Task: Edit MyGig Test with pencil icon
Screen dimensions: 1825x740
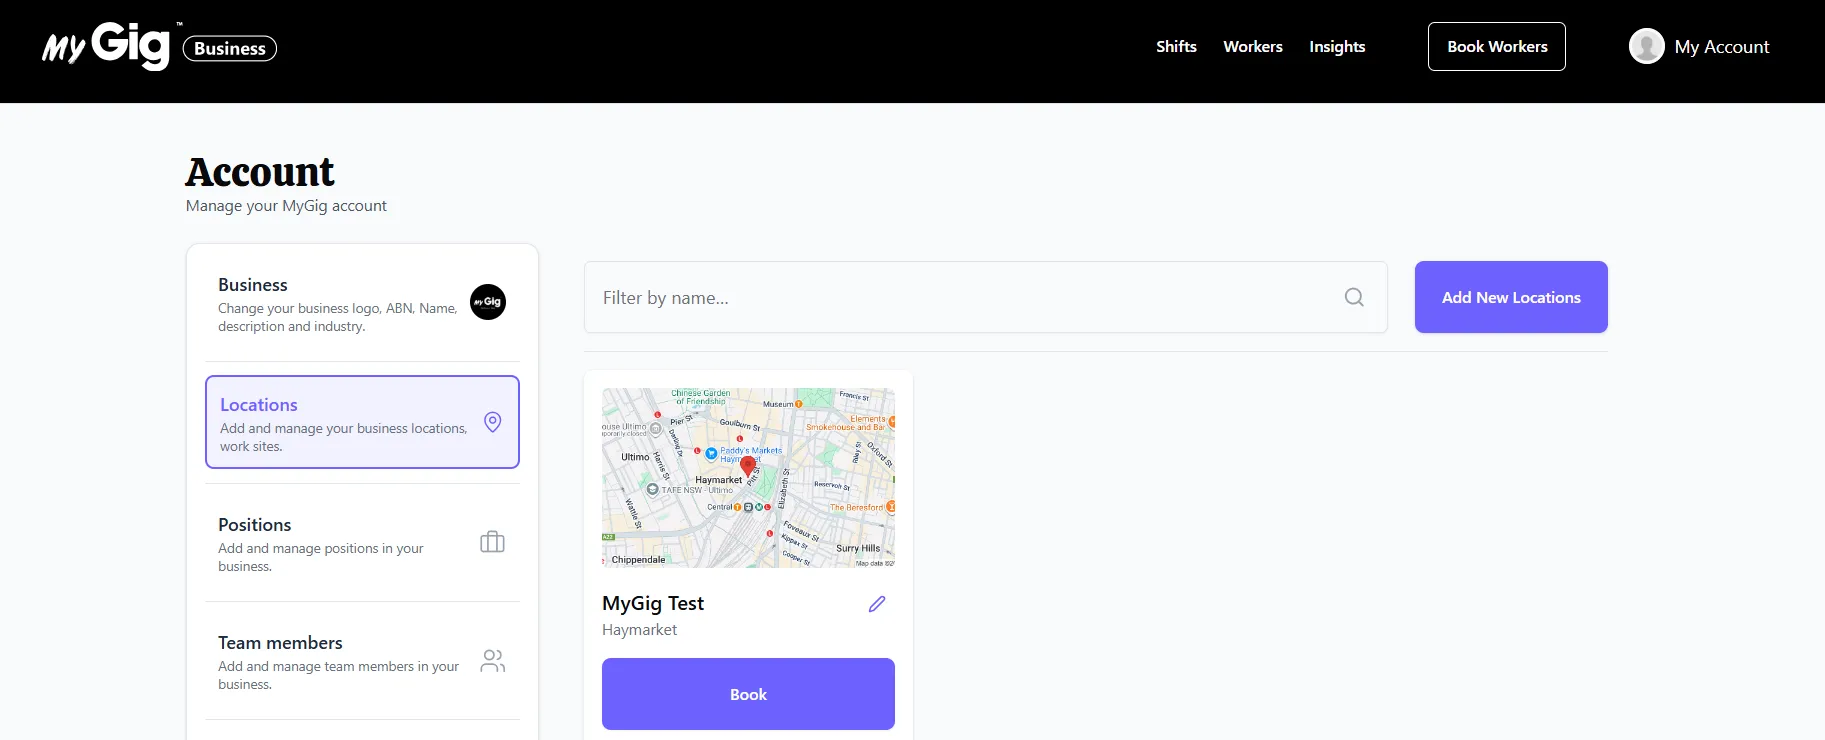Action: 877,604
